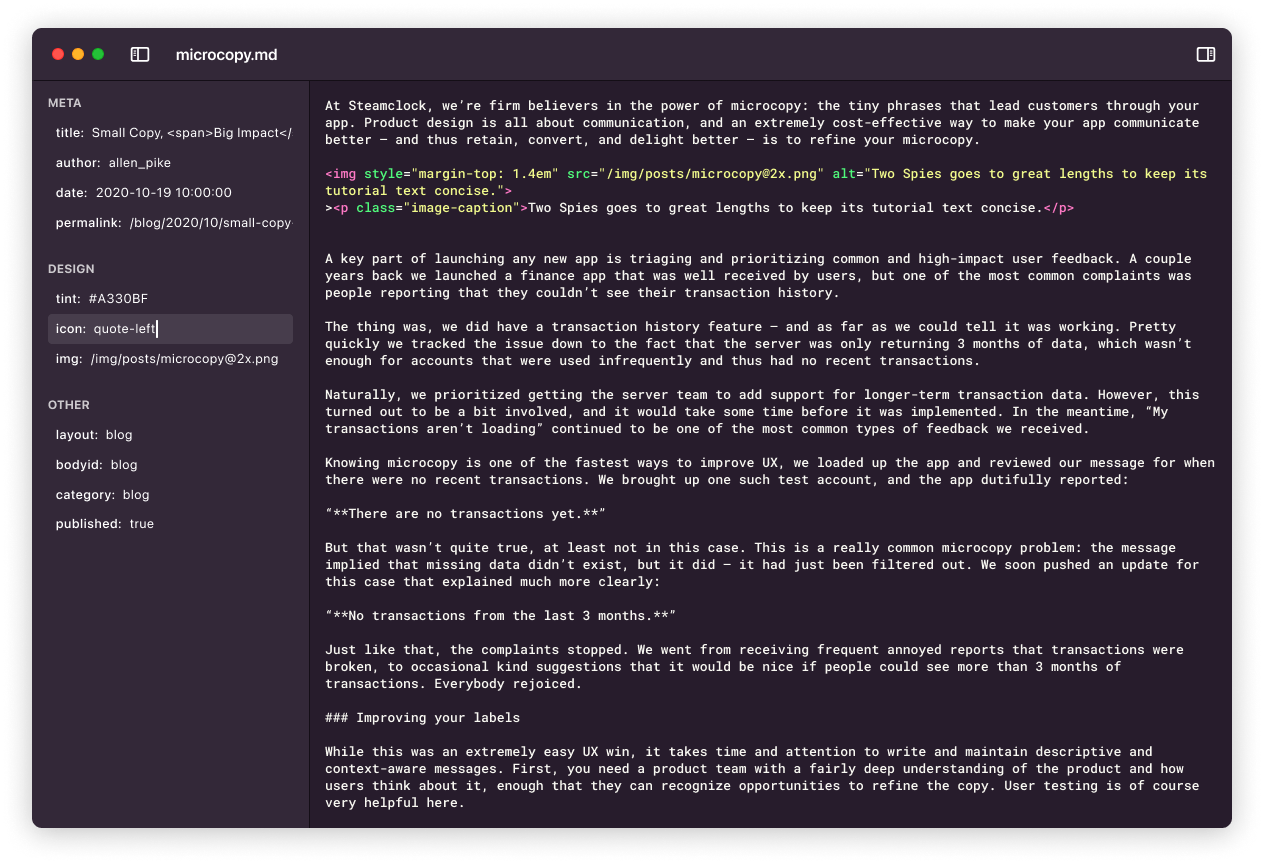Edit the published field true
Viewport: 1264px width, 864px height.
pyautogui.click(x=142, y=524)
